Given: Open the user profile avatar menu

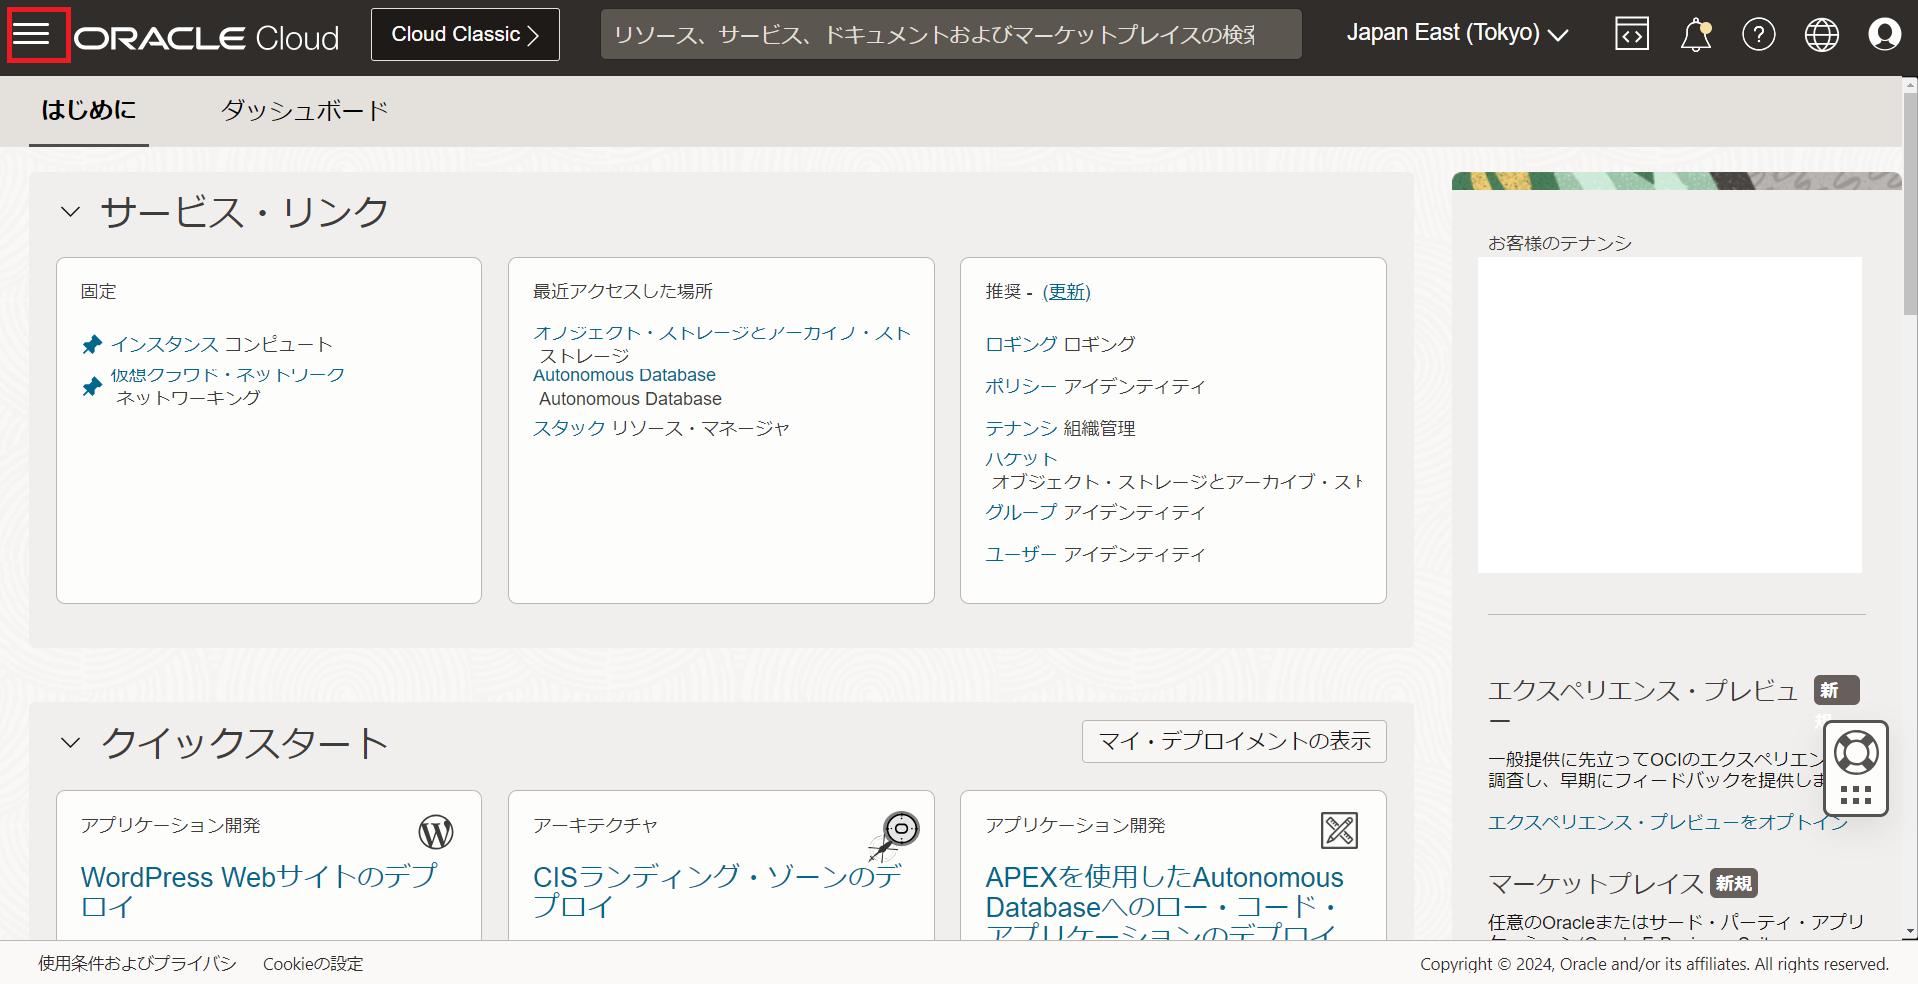Looking at the screenshot, I should point(1884,33).
